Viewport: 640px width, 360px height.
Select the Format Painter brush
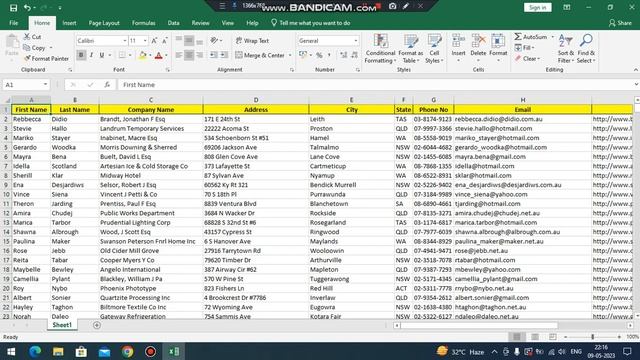pyautogui.click(x=27, y=58)
